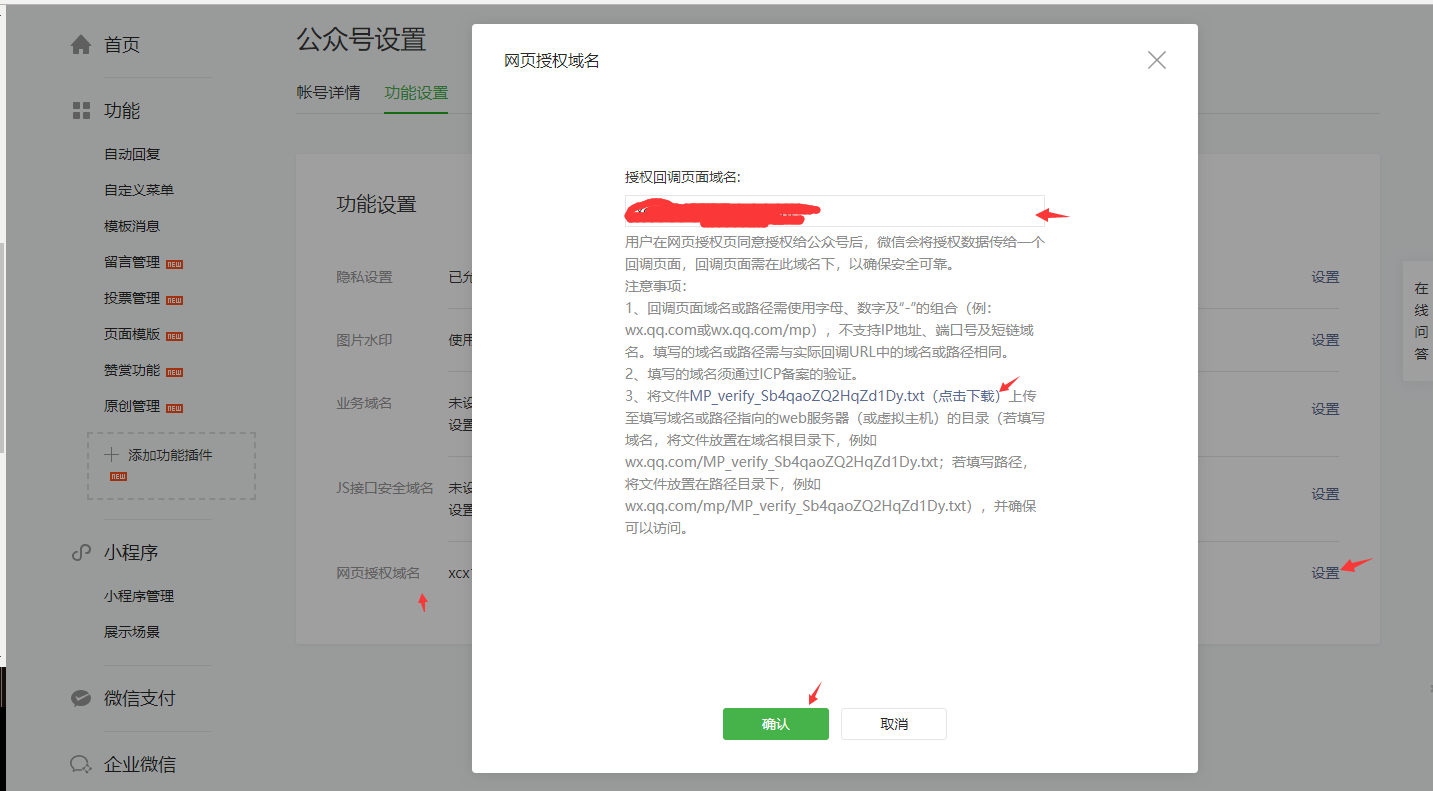The height and width of the screenshot is (791, 1433).
Task: Open the 在线问答 side panel
Action: pos(1420,321)
